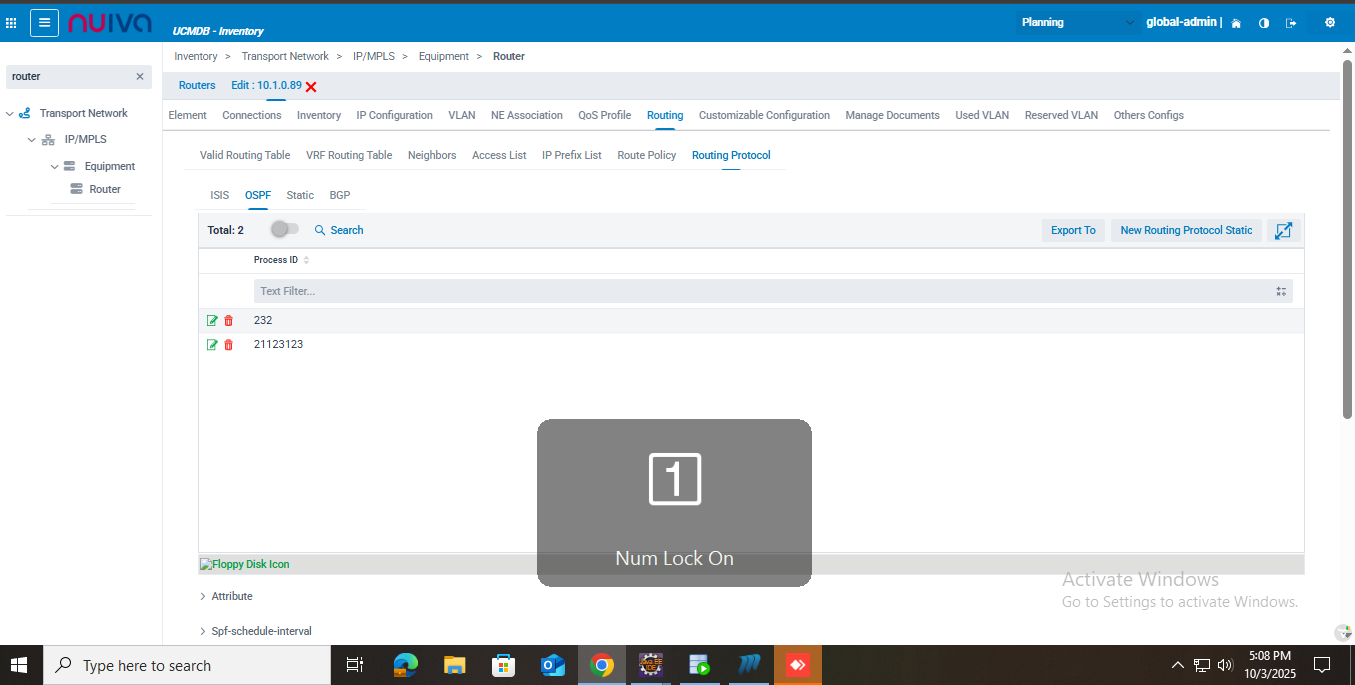
Task: Click the Export To button
Action: coord(1073,231)
